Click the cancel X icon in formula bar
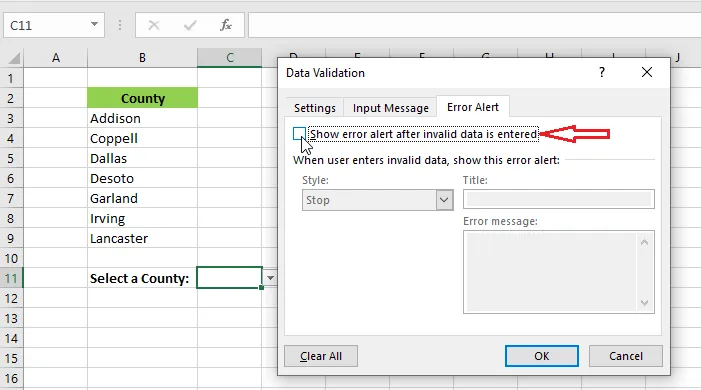The height and width of the screenshot is (390, 701). click(154, 25)
